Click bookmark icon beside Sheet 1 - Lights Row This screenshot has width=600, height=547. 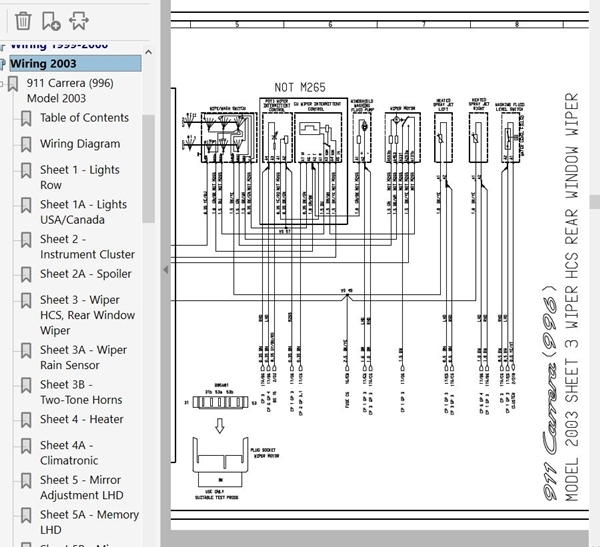tap(26, 171)
